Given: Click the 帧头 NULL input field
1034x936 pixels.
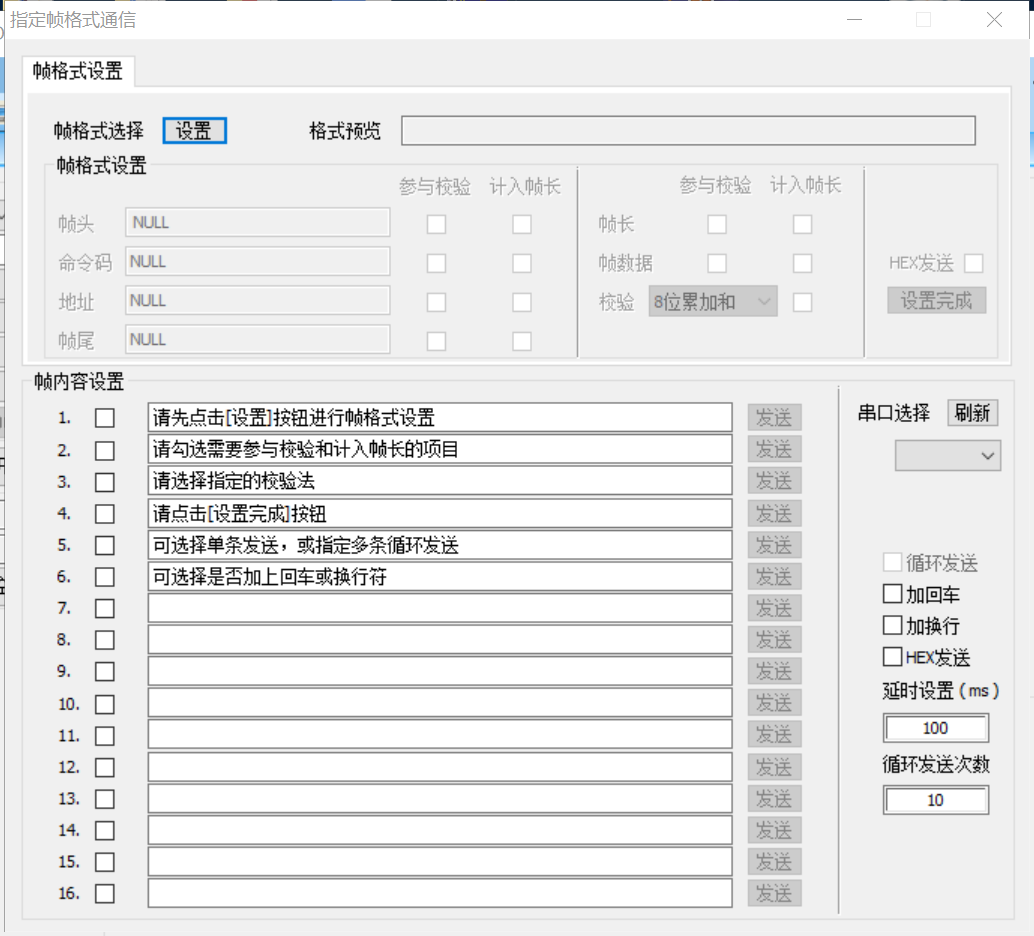Looking at the screenshot, I should coord(258,223).
